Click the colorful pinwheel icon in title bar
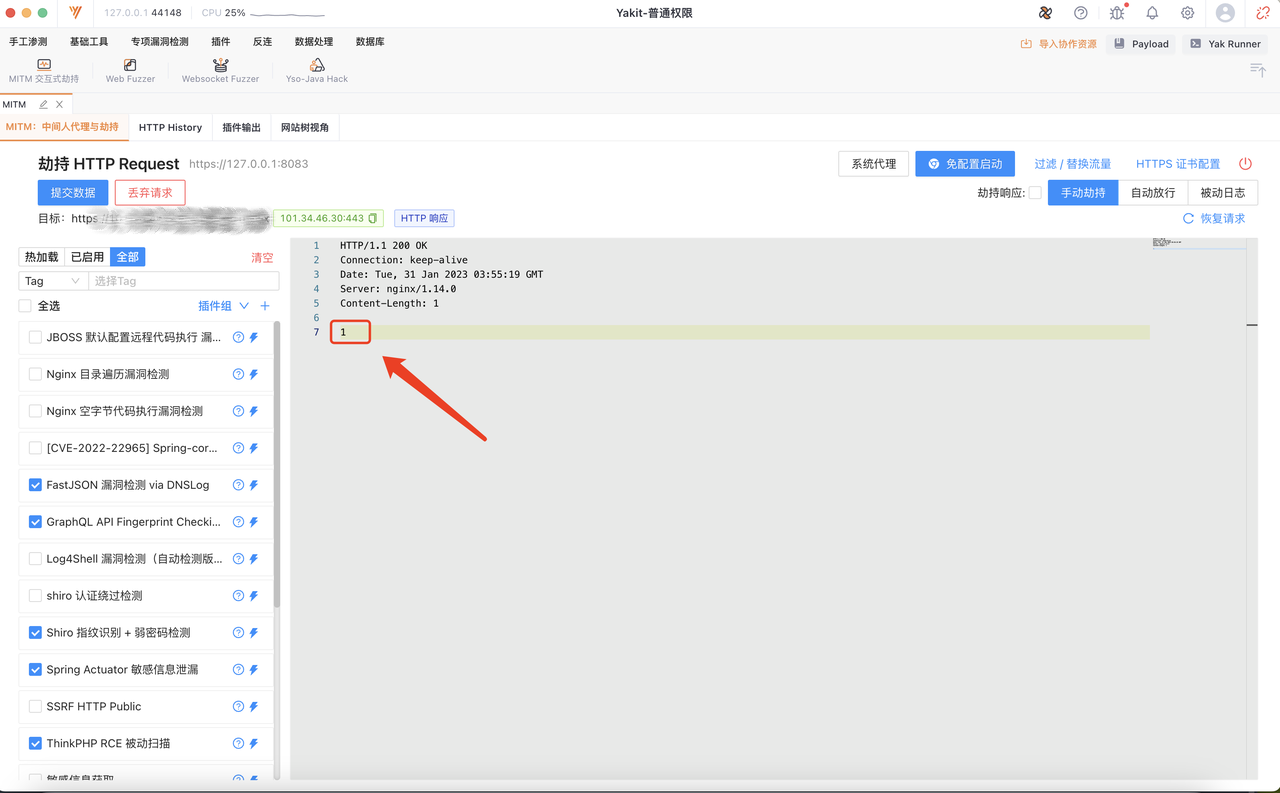 pyautogui.click(x=1045, y=13)
